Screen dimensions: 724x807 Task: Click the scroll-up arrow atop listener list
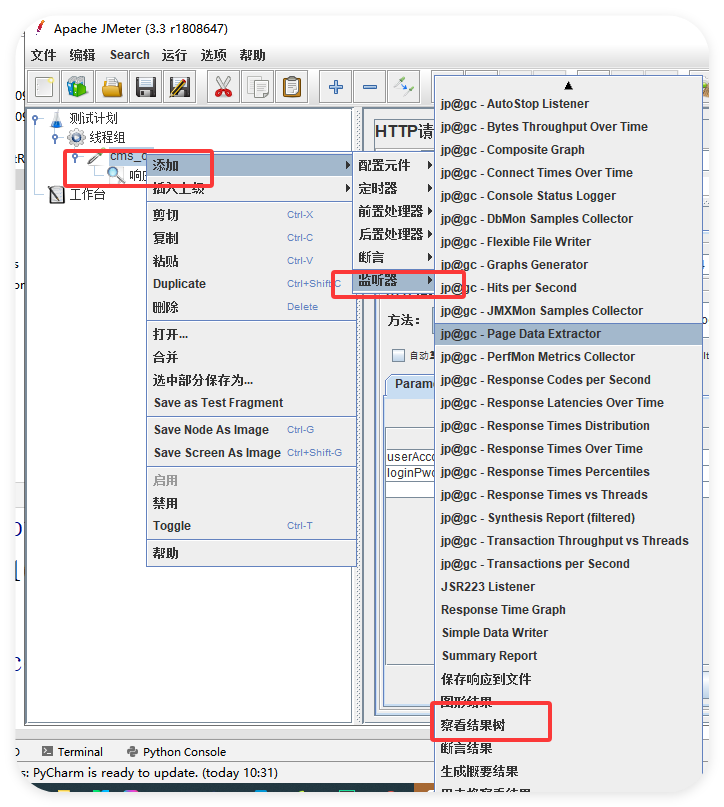(x=568, y=85)
